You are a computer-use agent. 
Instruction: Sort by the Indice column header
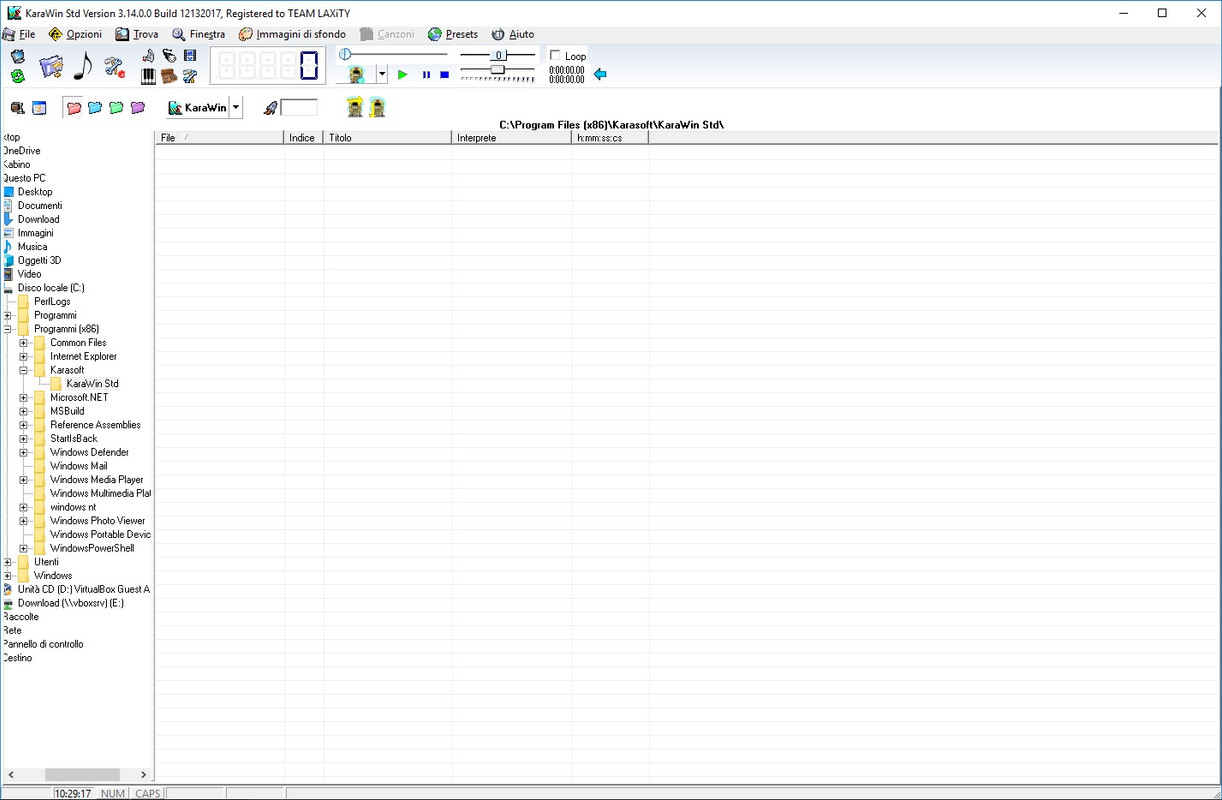click(x=303, y=138)
